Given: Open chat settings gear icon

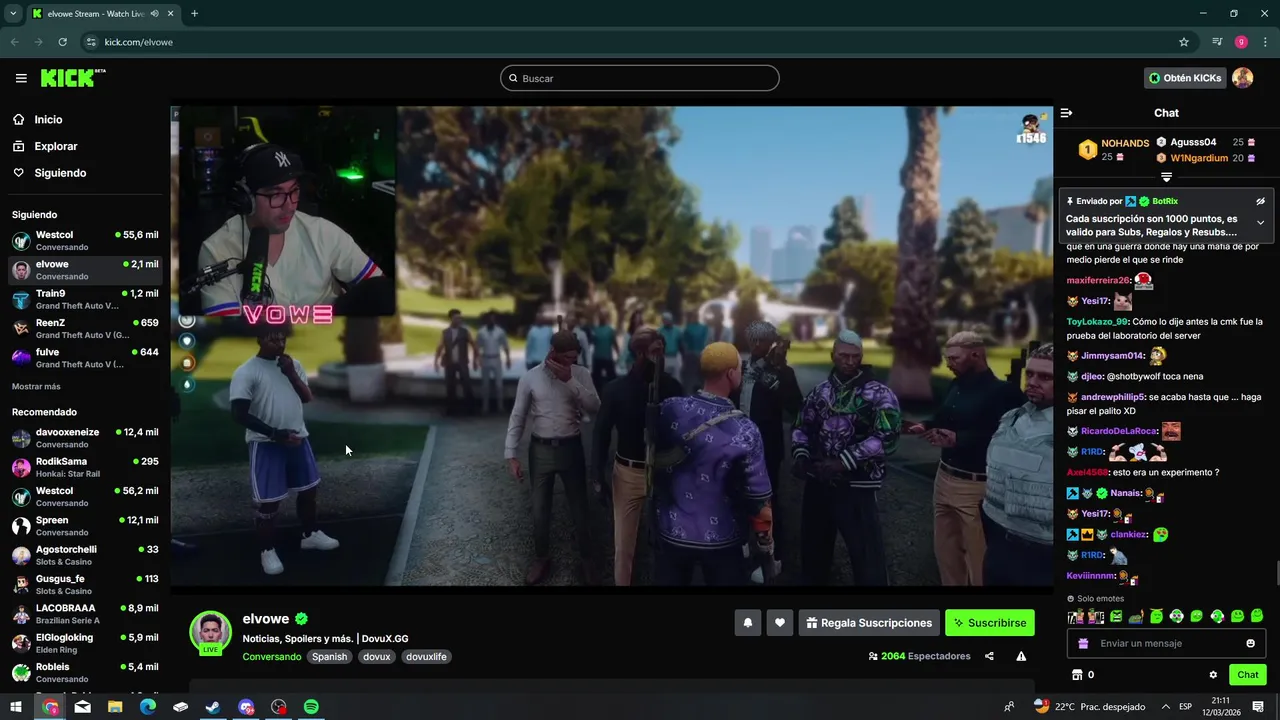Looking at the screenshot, I should click(1213, 675).
